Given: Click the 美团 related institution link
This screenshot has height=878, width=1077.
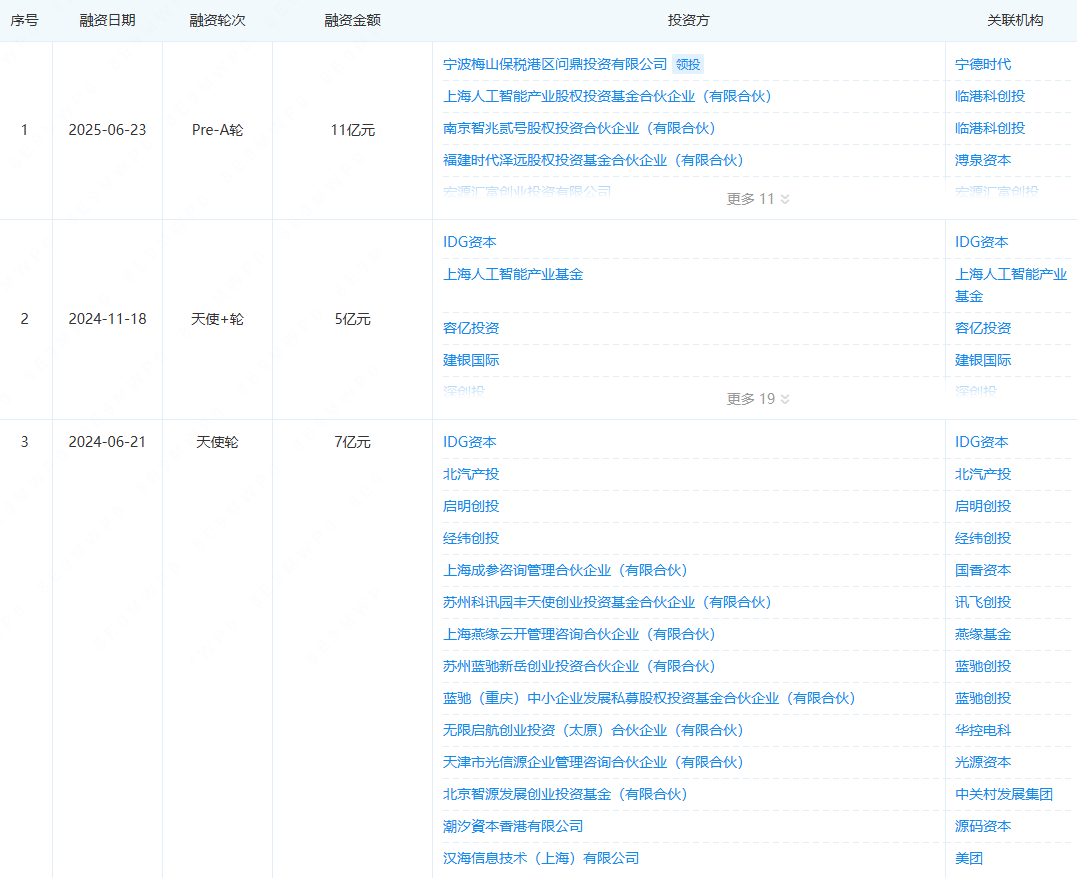Looking at the screenshot, I should [966, 857].
